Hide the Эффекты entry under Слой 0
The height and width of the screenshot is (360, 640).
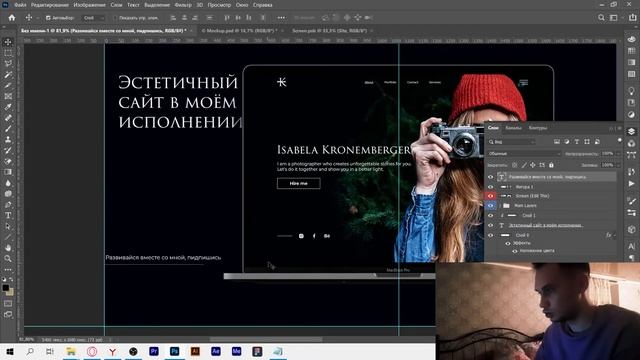pos(508,243)
